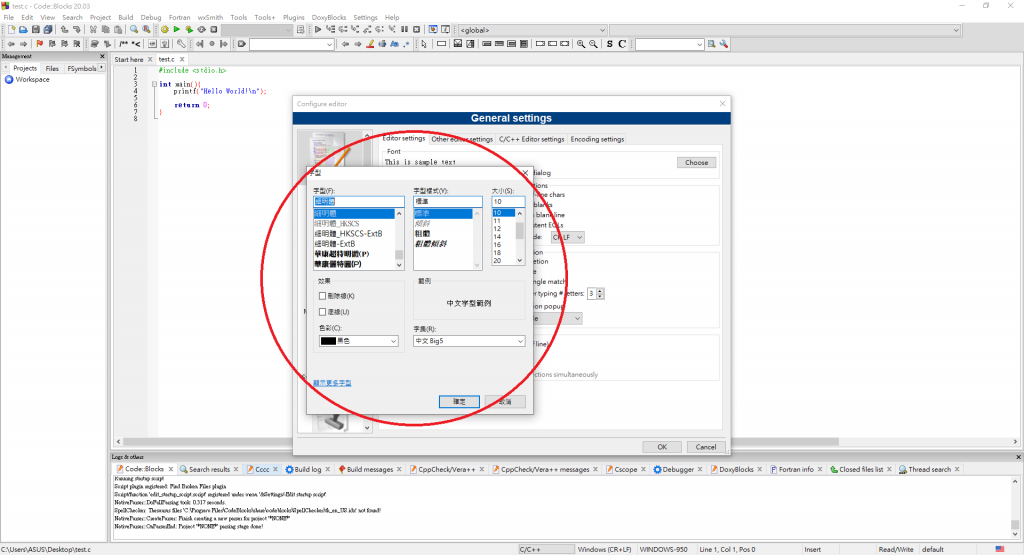Click the Replace toolbar icon
1024x555 pixels.
coord(146,29)
